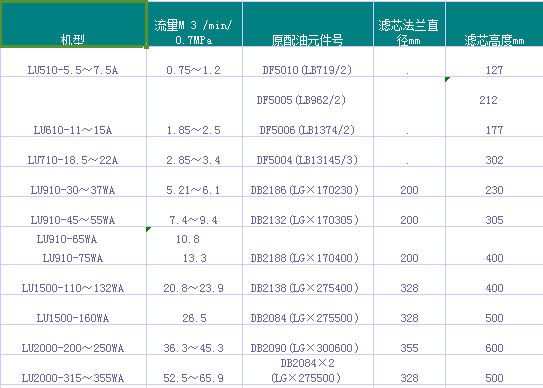
Task: Click cell LU510-5.5~7.5A
Action: point(73,62)
